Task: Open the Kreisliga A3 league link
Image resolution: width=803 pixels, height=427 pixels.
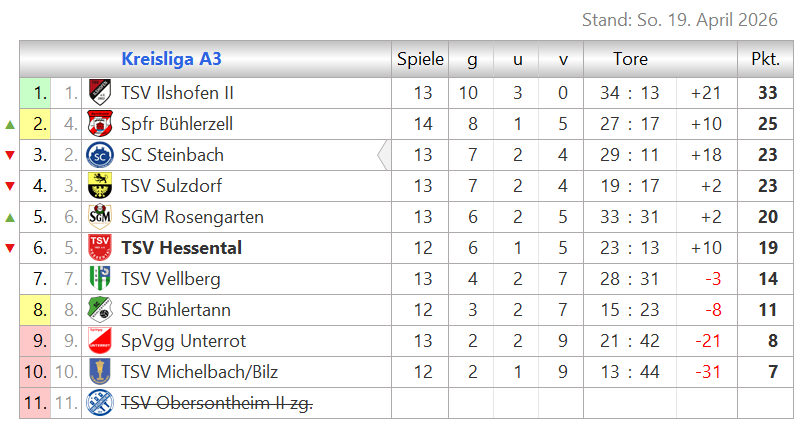Action: point(171,59)
